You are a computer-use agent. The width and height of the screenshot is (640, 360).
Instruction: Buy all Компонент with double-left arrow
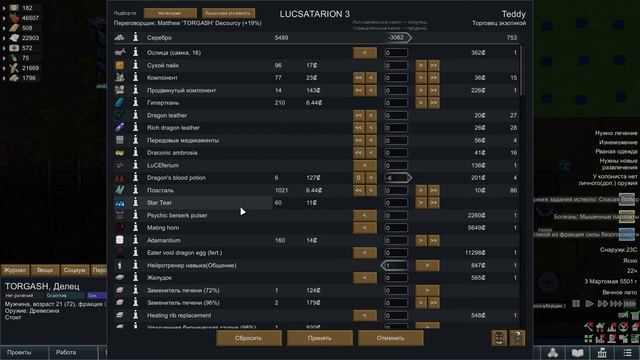[x=359, y=78]
